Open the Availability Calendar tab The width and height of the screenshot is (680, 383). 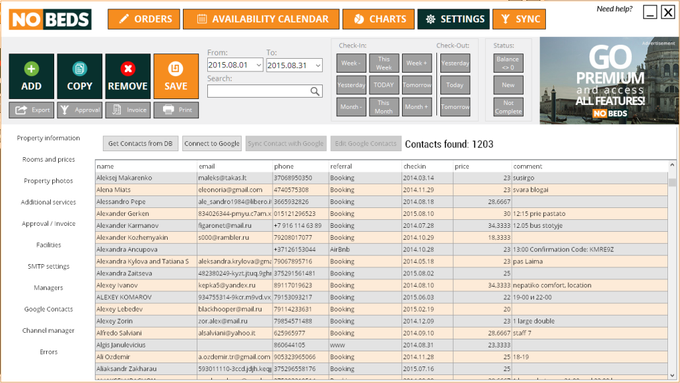point(261,19)
